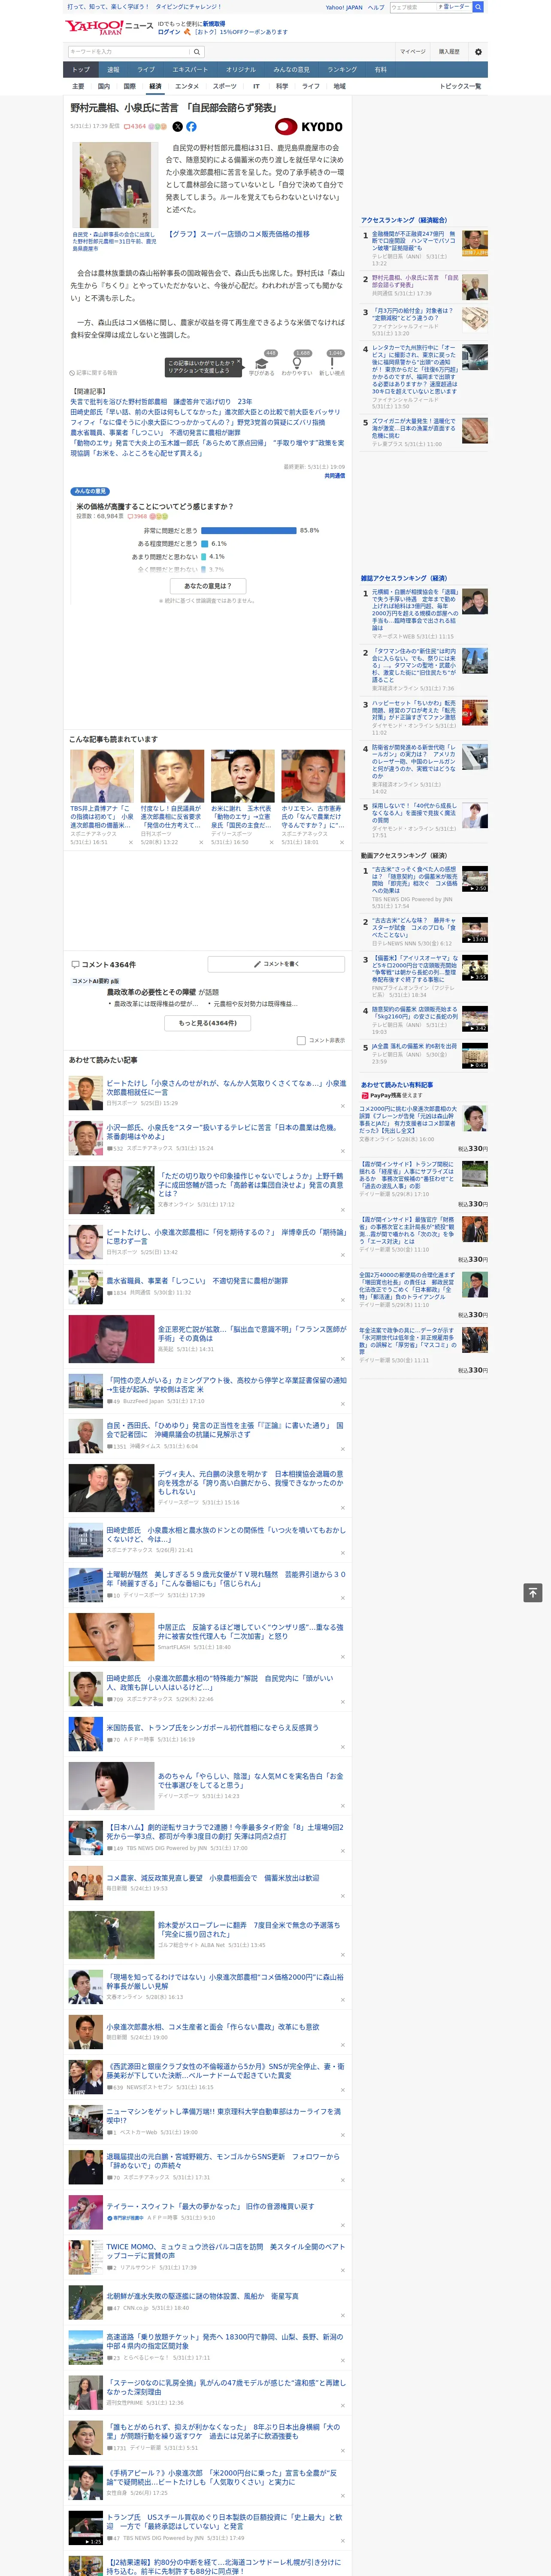Open the 地域 category tab
This screenshot has width=551, height=2576.
pos(339,86)
